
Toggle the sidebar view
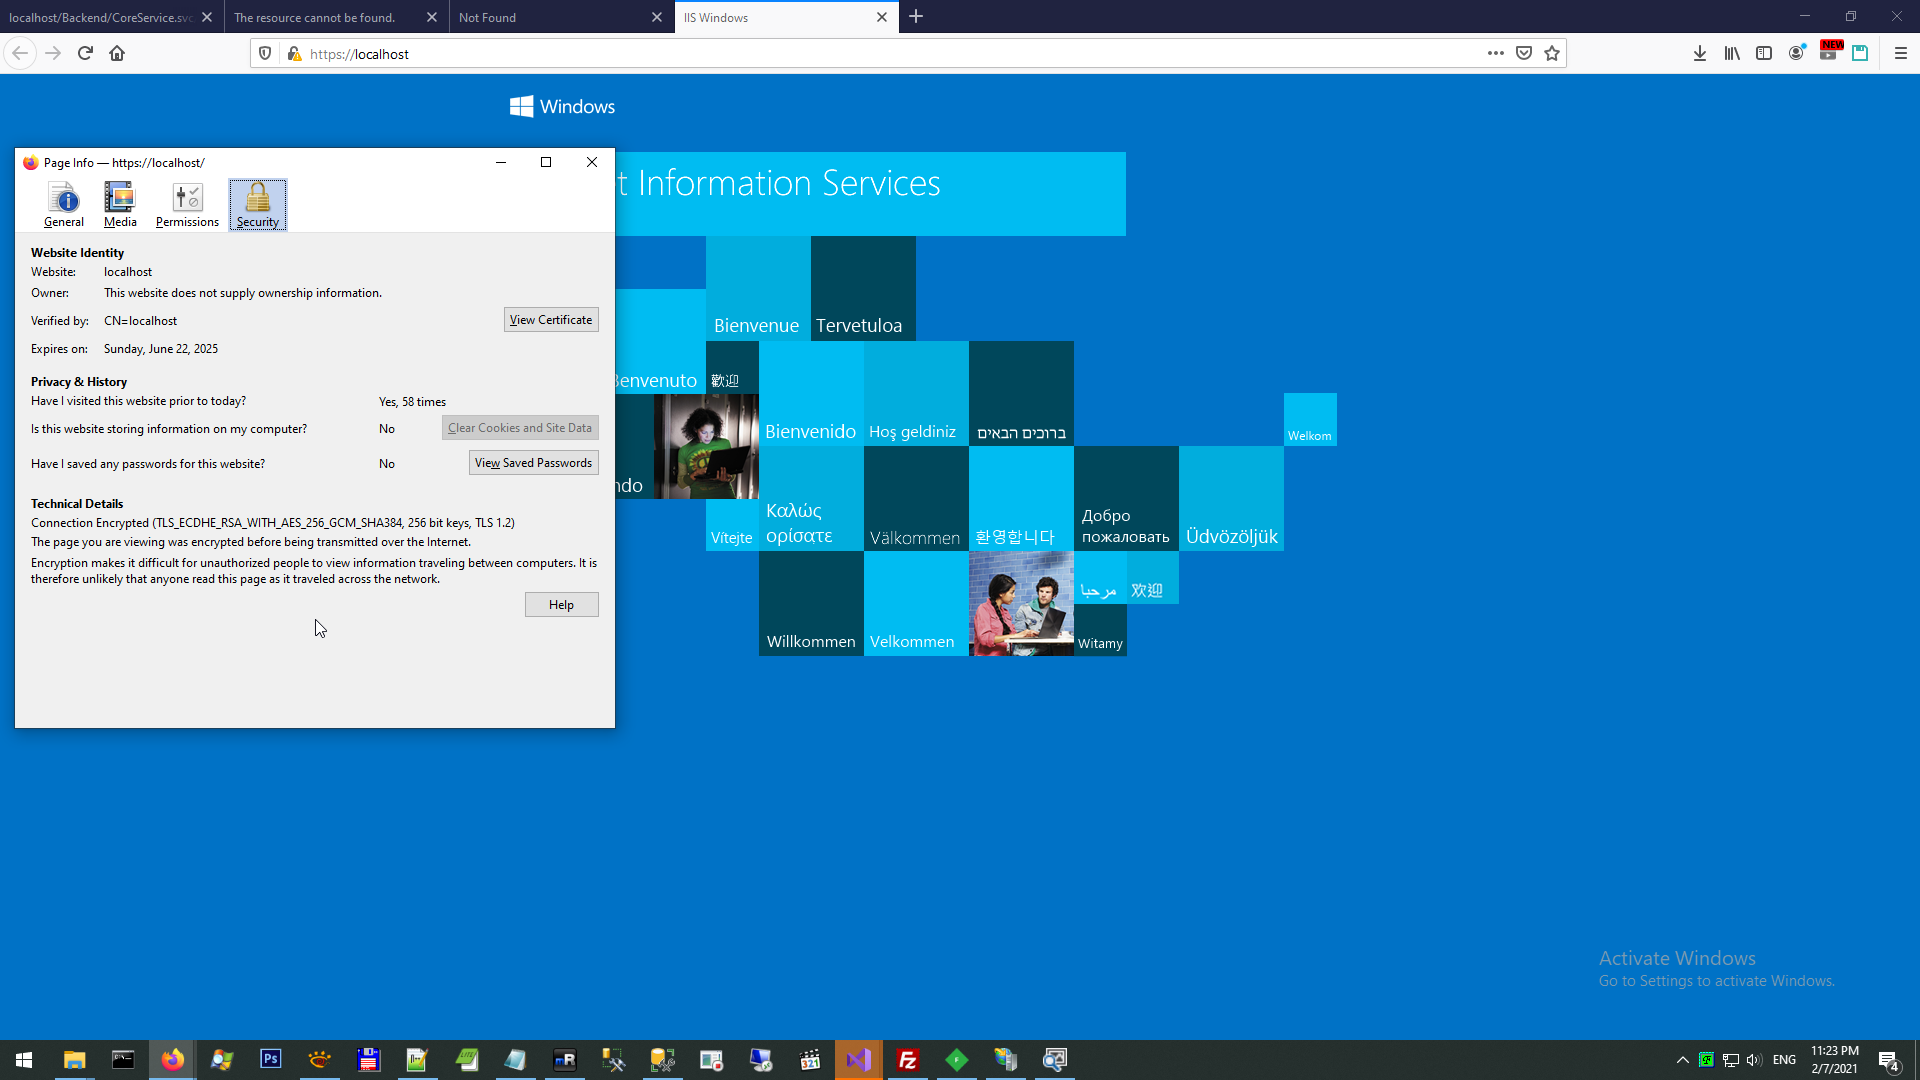coord(1764,54)
